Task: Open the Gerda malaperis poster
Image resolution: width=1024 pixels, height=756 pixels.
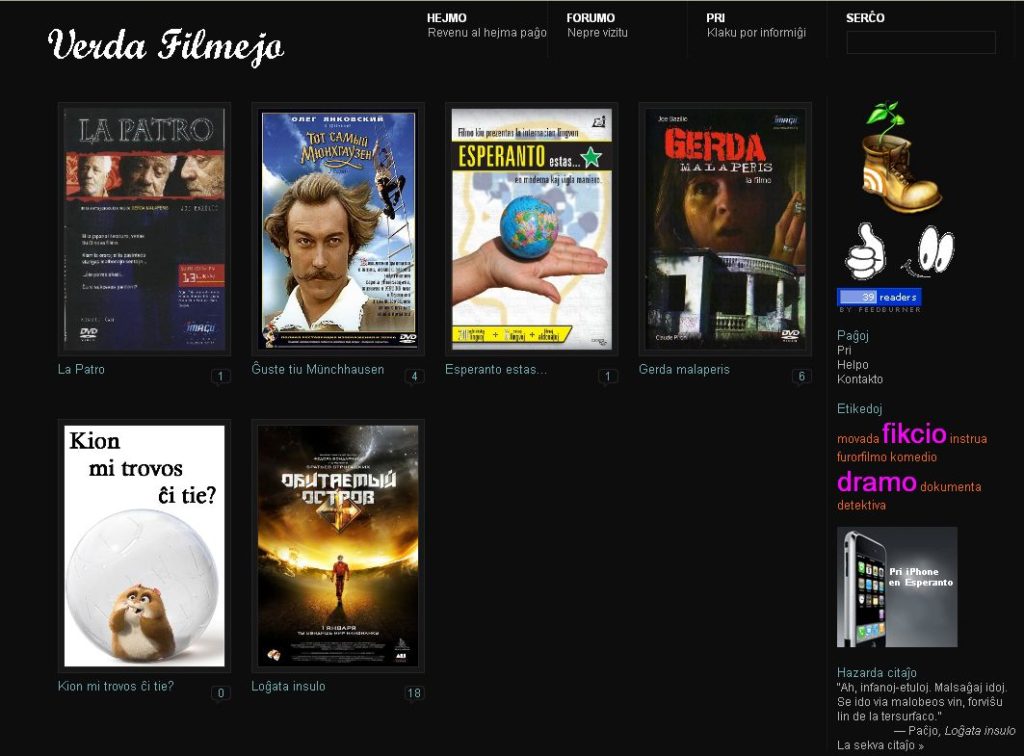Action: (x=726, y=229)
